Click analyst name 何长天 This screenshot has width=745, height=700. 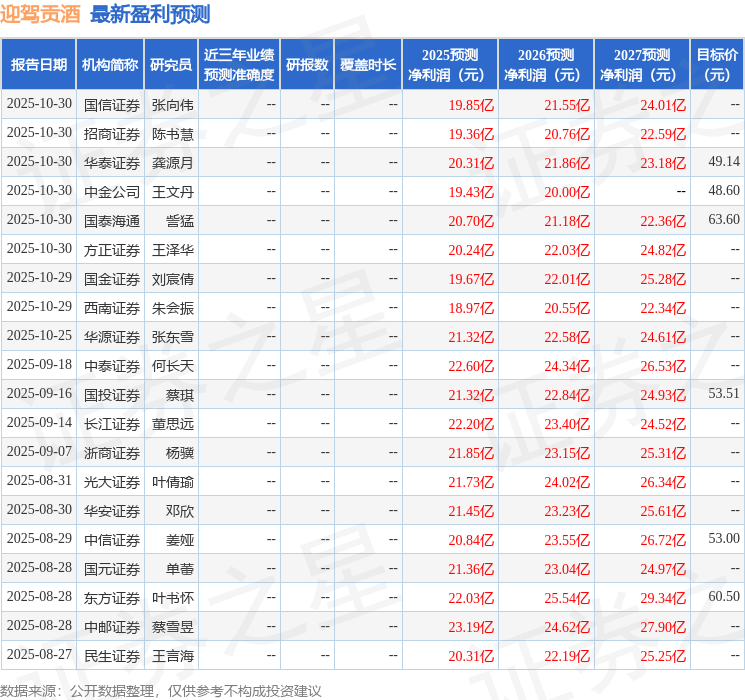tap(173, 366)
